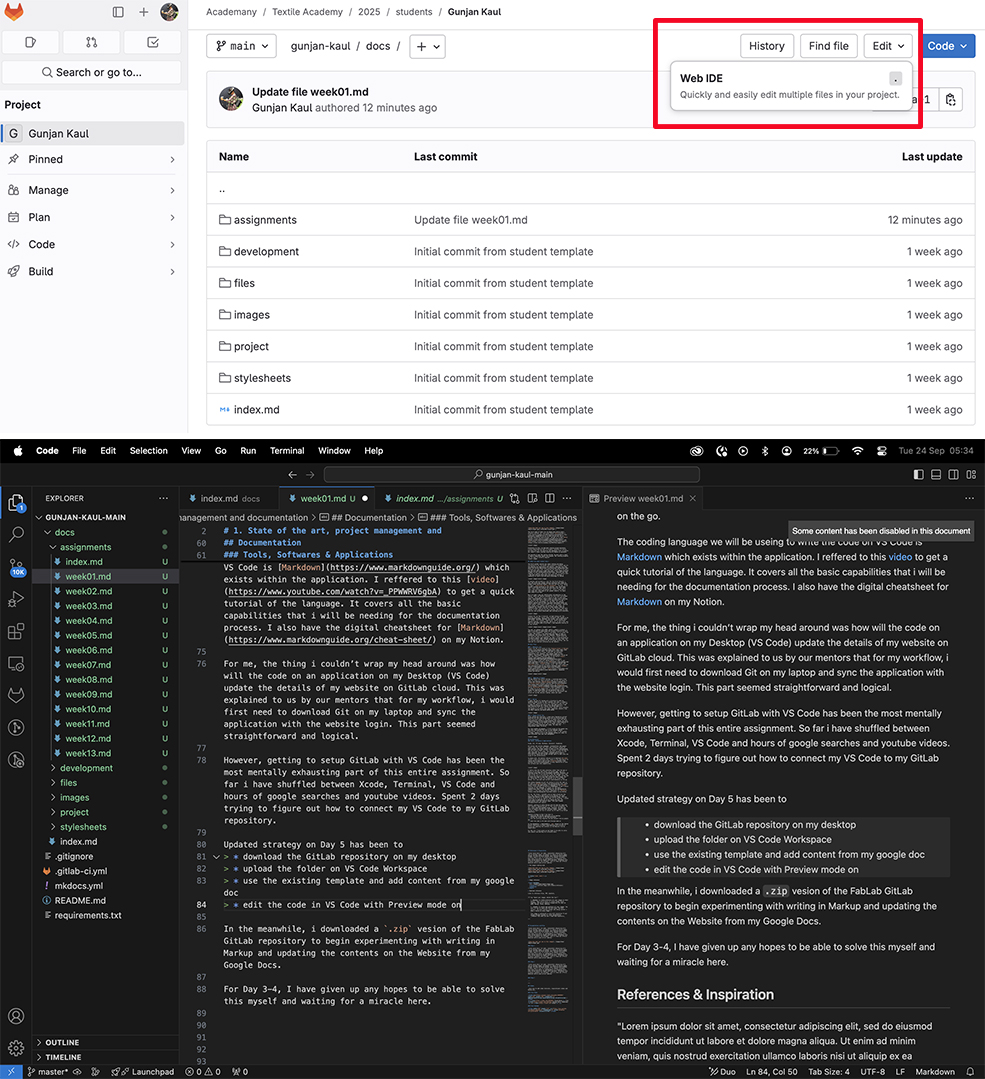Go forward arrow in VS Code title bar
The width and height of the screenshot is (985, 1079).
pos(310,475)
